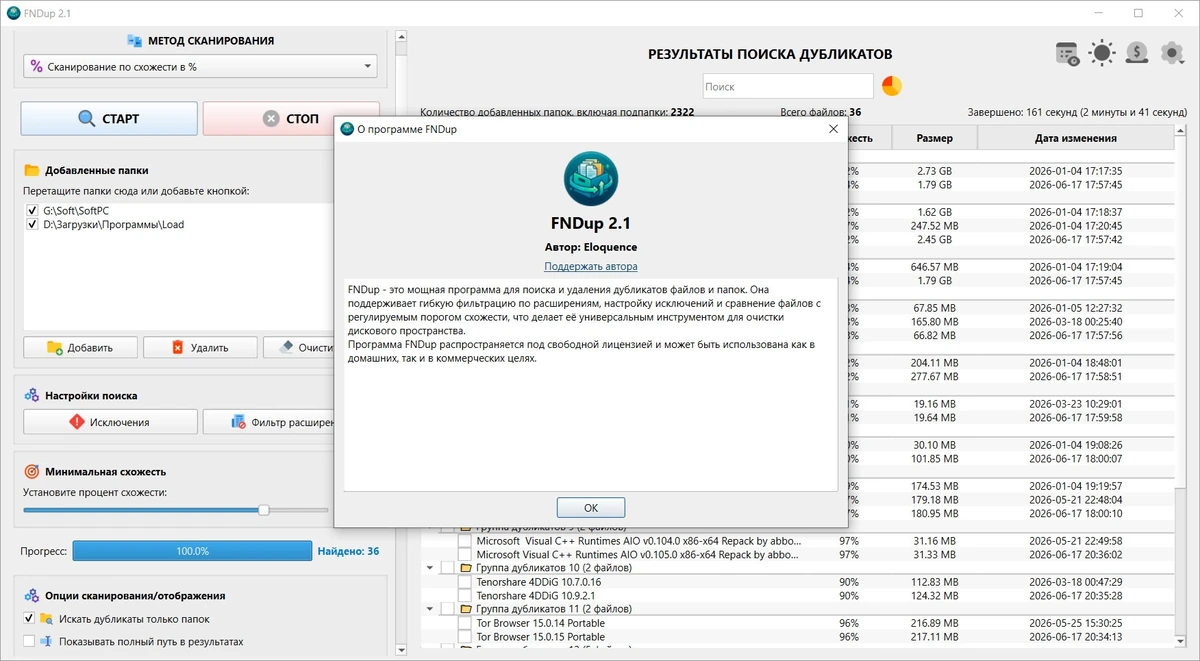Click the 216.89 MB size cell
Image resolution: width=1200 pixels, height=661 pixels.
click(934, 623)
